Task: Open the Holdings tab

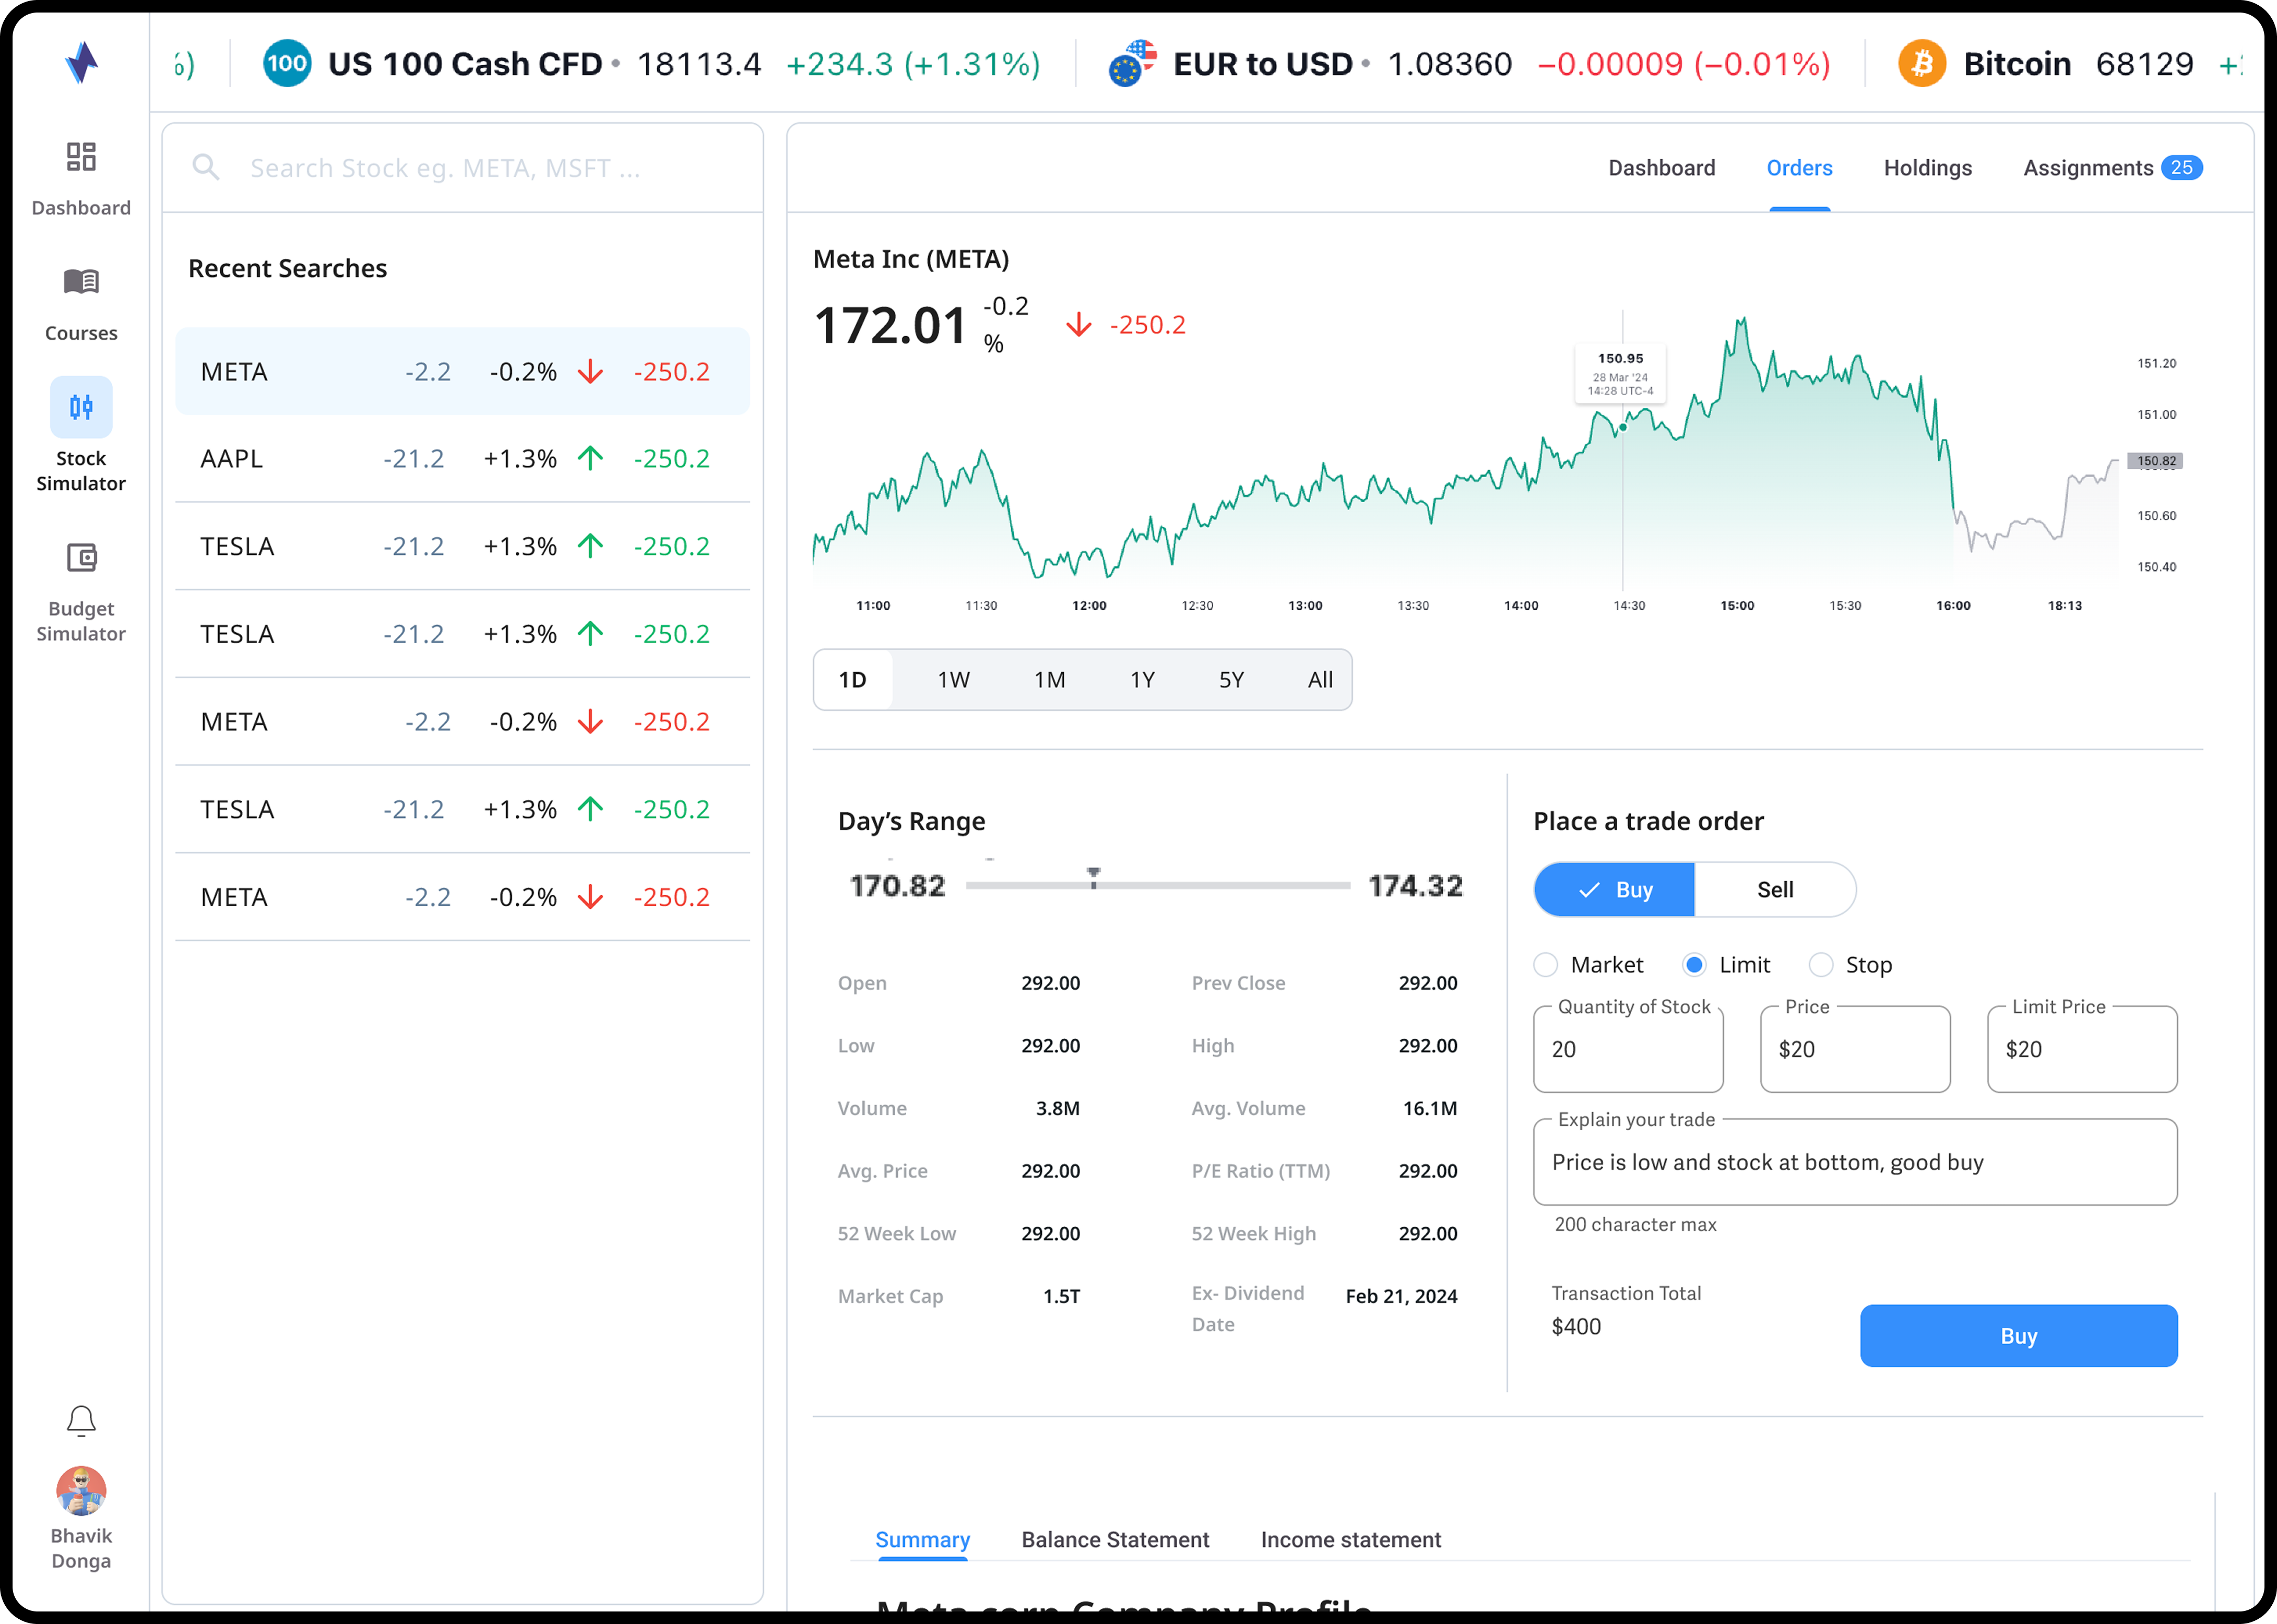Action: 1927,168
